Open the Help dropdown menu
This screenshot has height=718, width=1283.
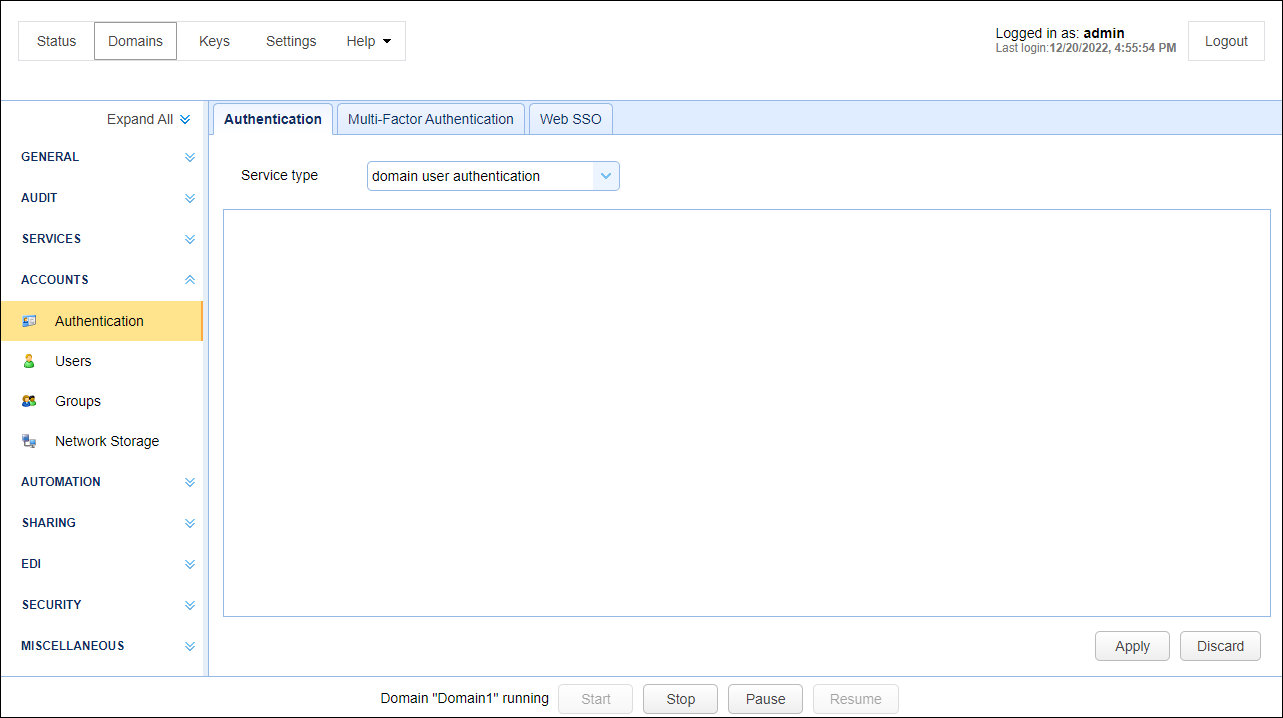coord(368,41)
